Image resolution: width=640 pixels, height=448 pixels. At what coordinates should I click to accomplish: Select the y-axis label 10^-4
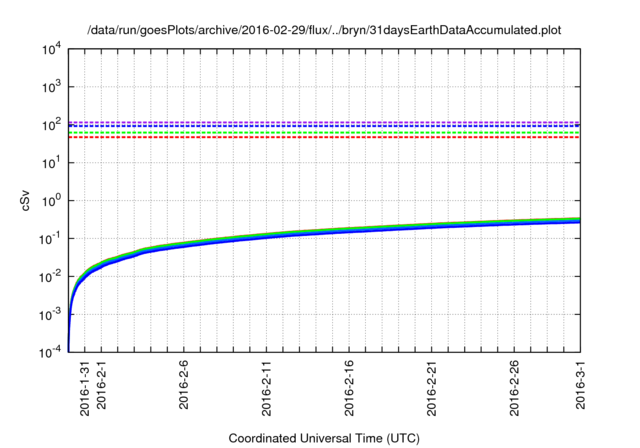point(51,351)
